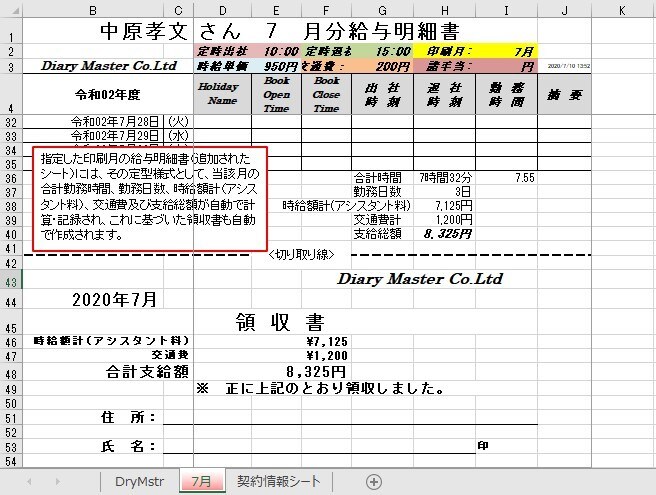Select column F header
This screenshot has width=656, height=495.
tap(326, 10)
